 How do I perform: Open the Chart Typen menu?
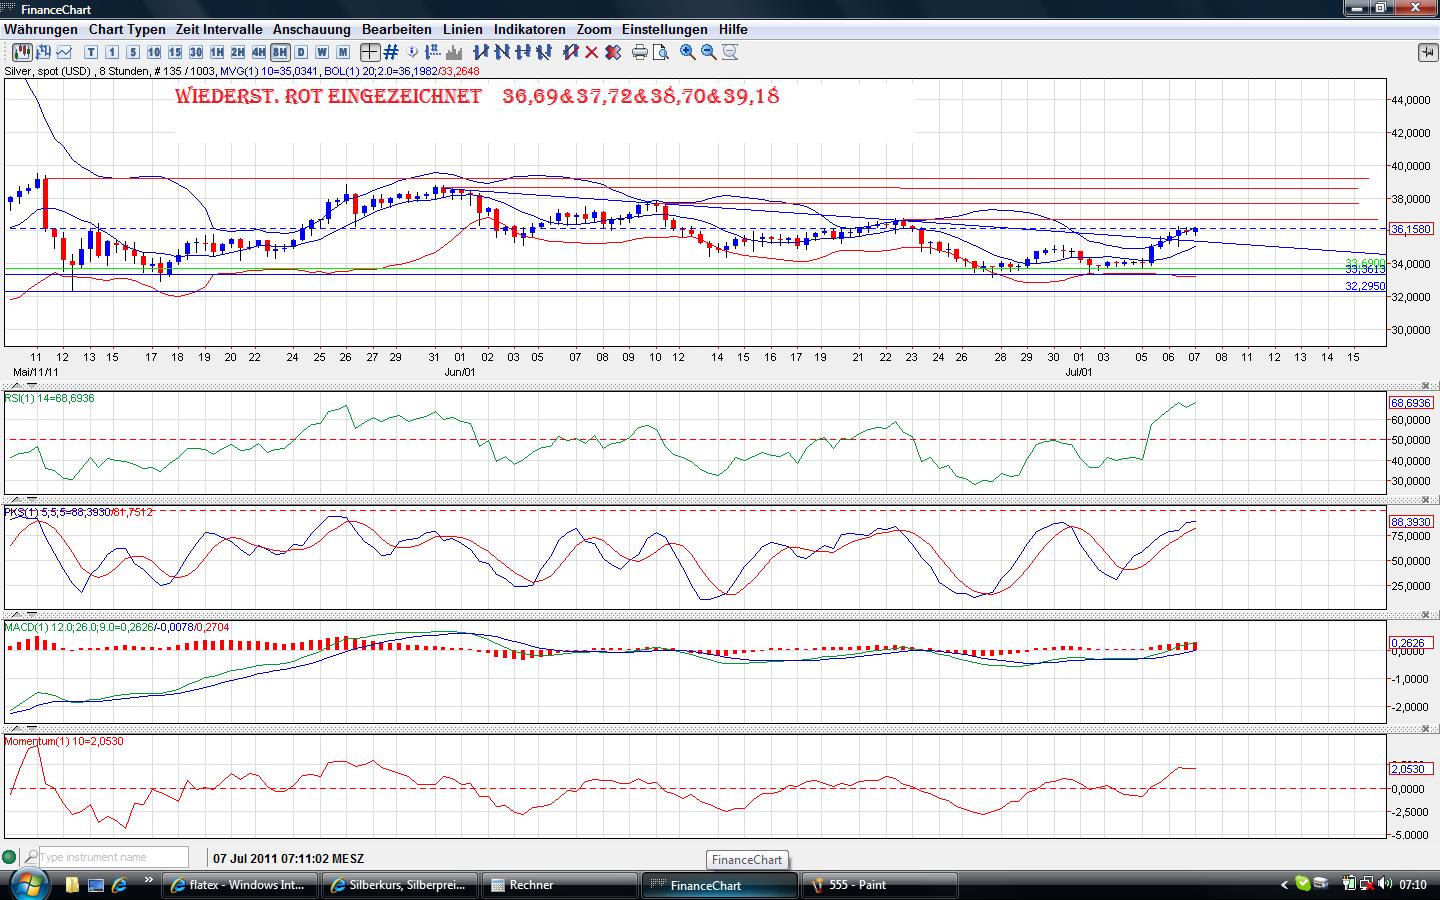pyautogui.click(x=126, y=29)
